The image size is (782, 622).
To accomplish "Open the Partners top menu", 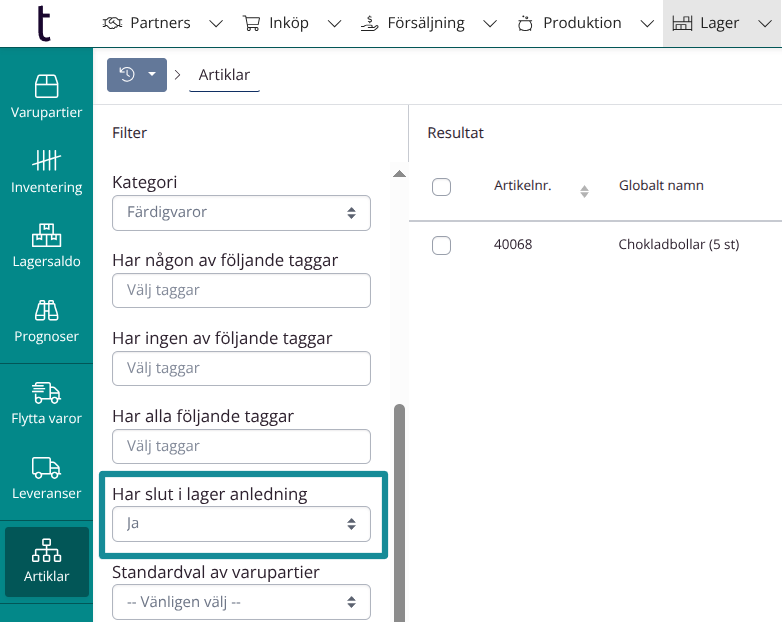I will 160,23.
